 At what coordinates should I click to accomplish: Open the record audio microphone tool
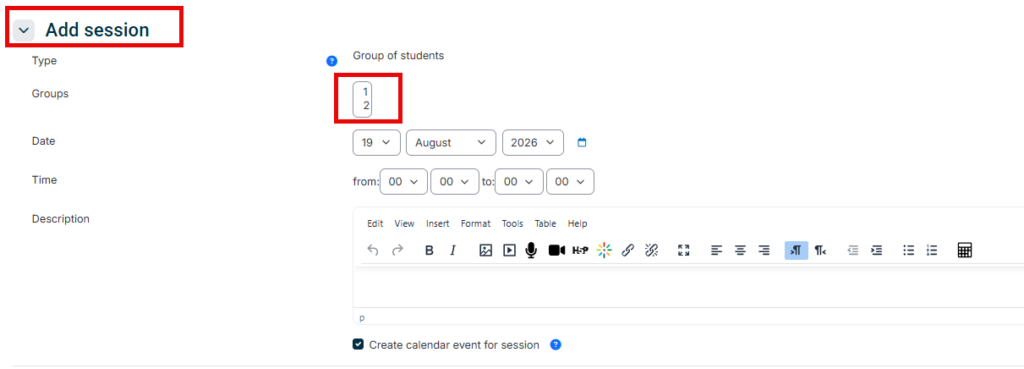[x=531, y=250]
